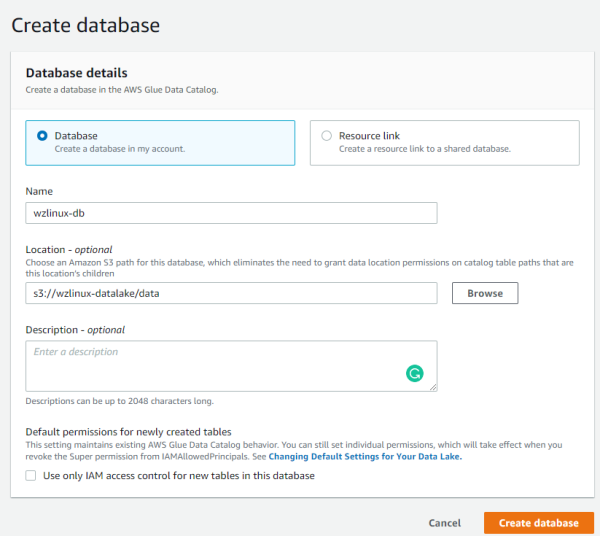Viewport: 600px width, 536px height.
Task: Click the description textarea resize handle
Action: [x=433, y=387]
